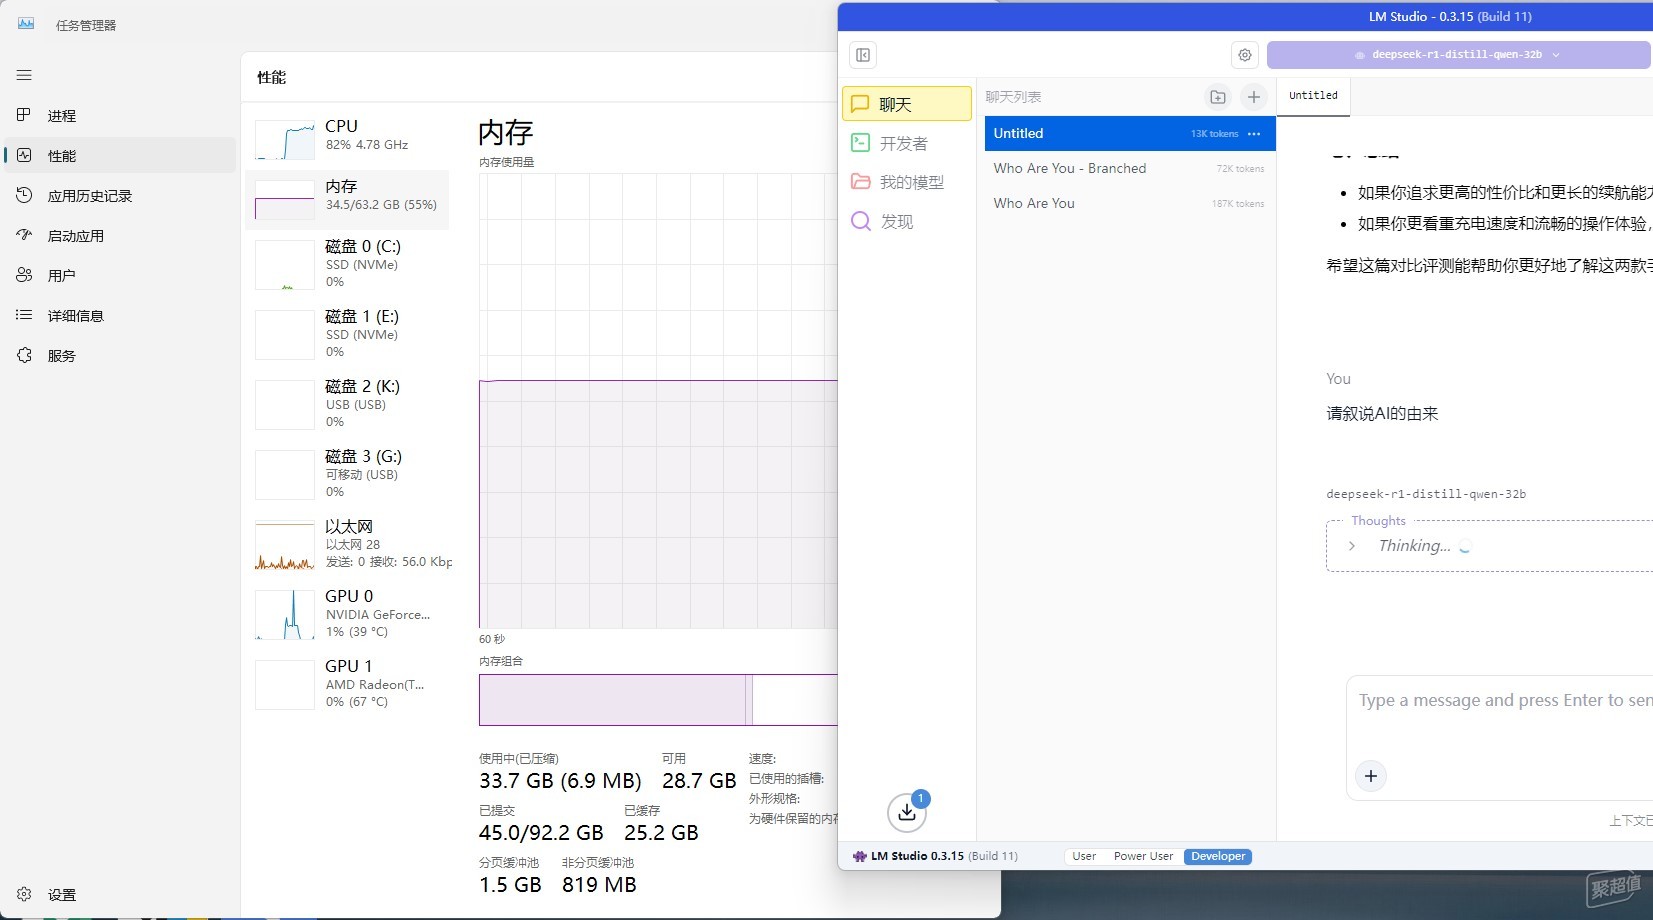Screen dimensions: 1653x920
Task: Switch LM Studio to User mode
Action: (1084, 856)
